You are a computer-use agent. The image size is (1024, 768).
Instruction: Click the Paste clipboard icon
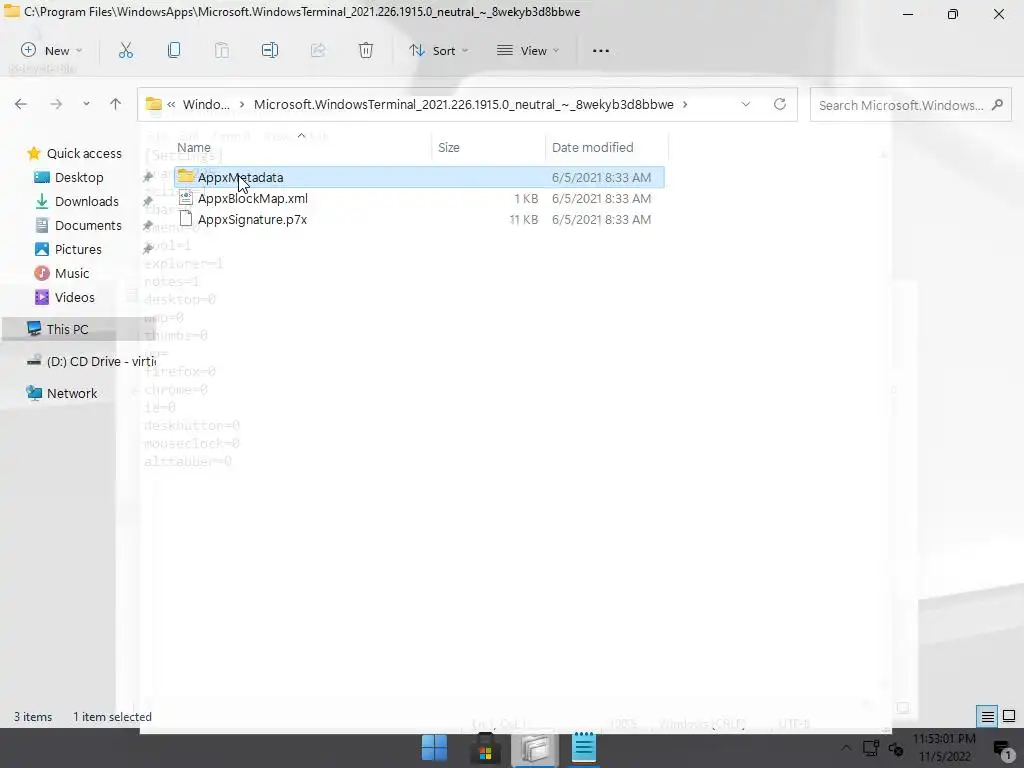tap(222, 50)
